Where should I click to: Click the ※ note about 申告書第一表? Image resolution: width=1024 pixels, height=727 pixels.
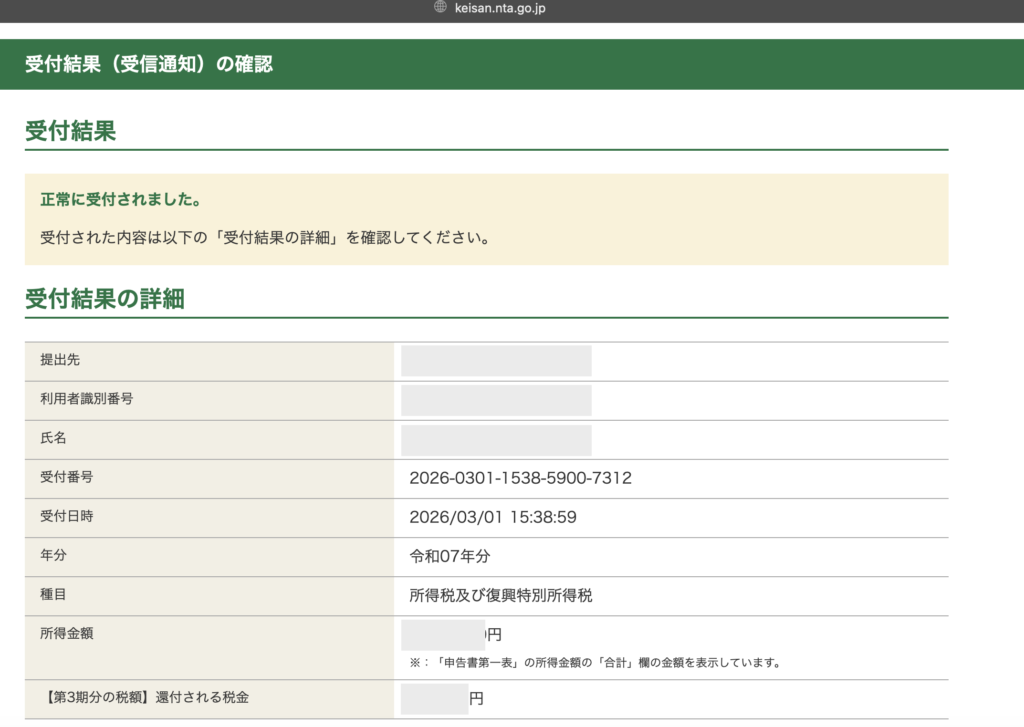[x=594, y=662]
